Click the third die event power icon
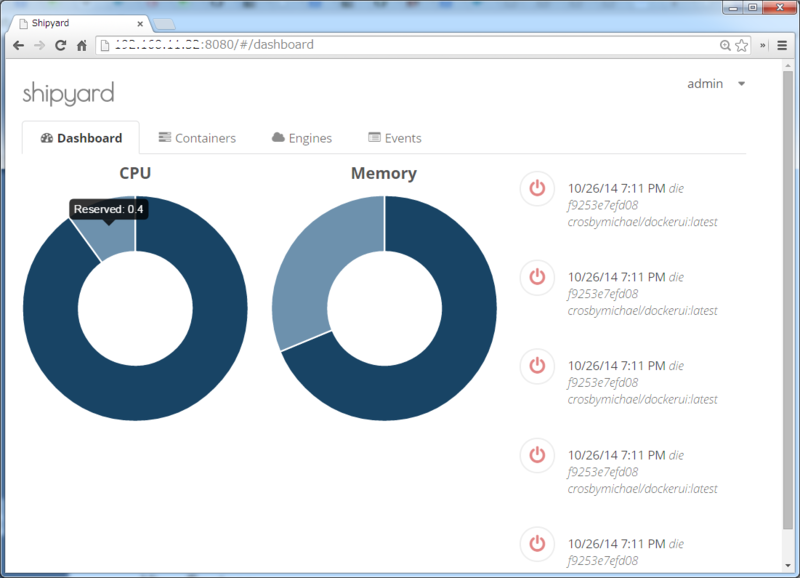Viewport: 800px width, 578px height. (x=537, y=366)
